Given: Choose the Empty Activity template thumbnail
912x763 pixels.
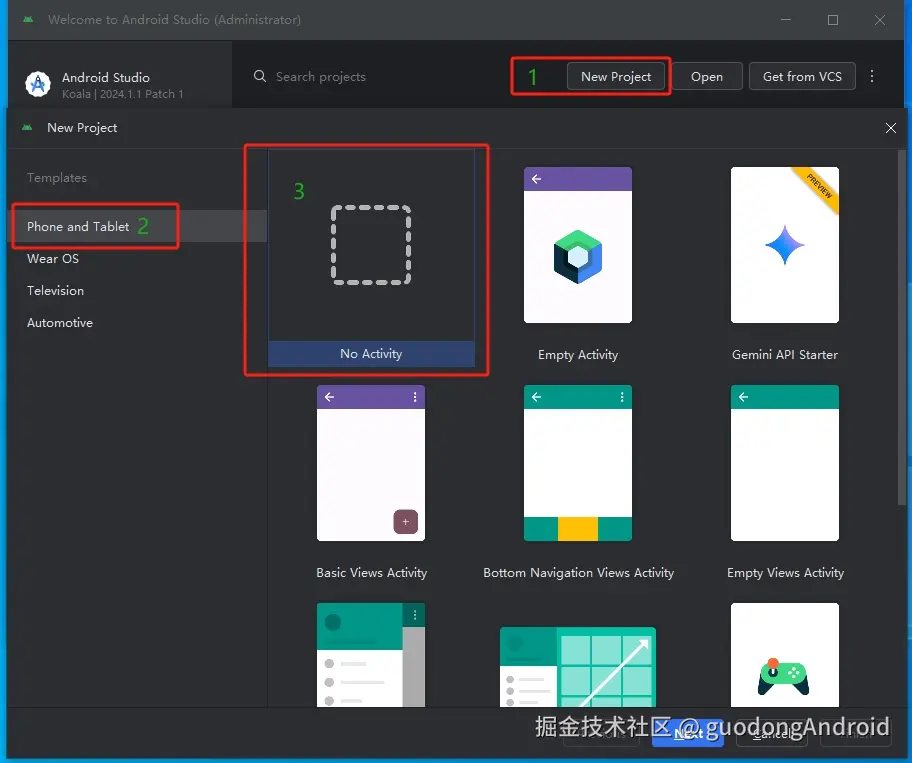Looking at the screenshot, I should click(x=578, y=245).
